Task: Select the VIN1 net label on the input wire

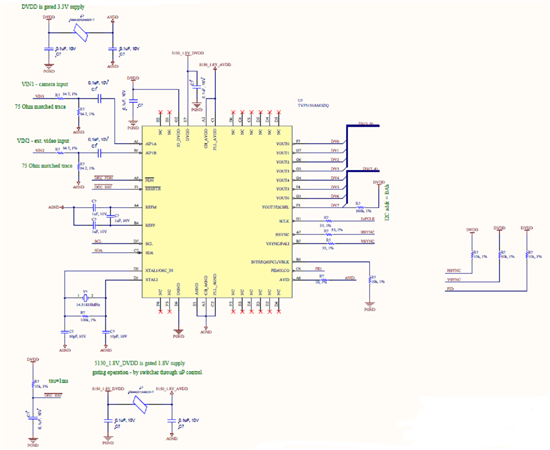Action: coord(40,96)
